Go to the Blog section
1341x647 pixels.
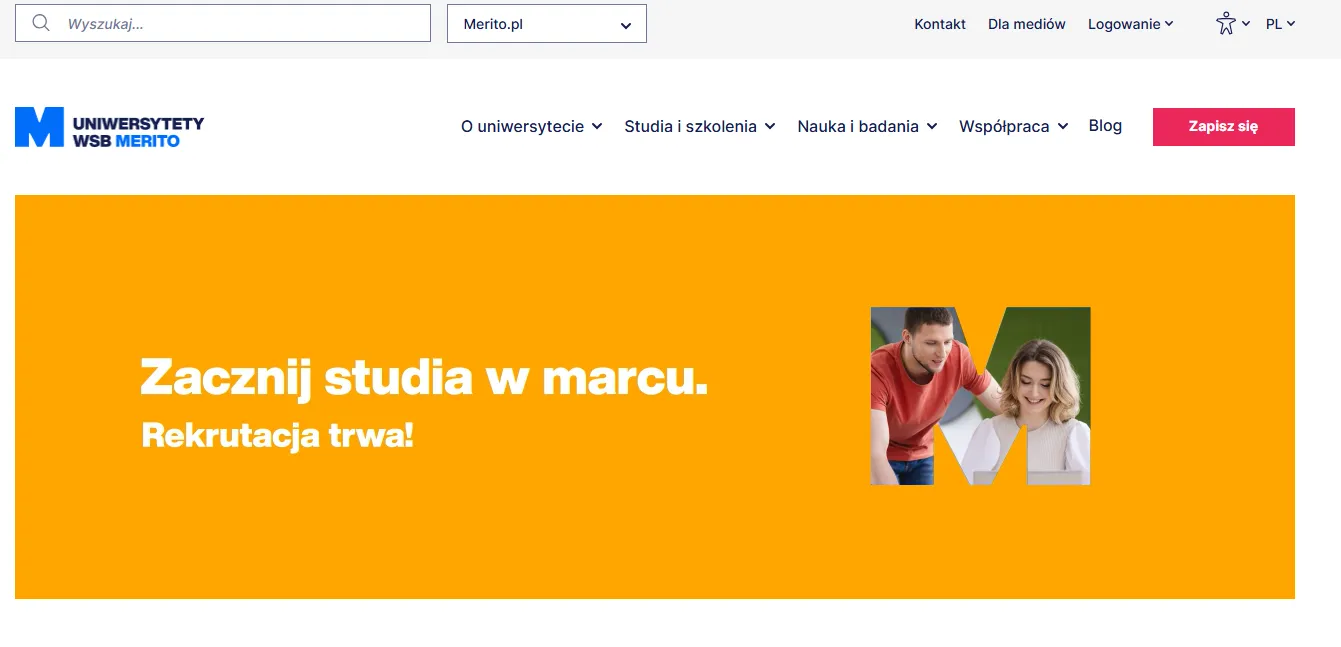[1105, 125]
